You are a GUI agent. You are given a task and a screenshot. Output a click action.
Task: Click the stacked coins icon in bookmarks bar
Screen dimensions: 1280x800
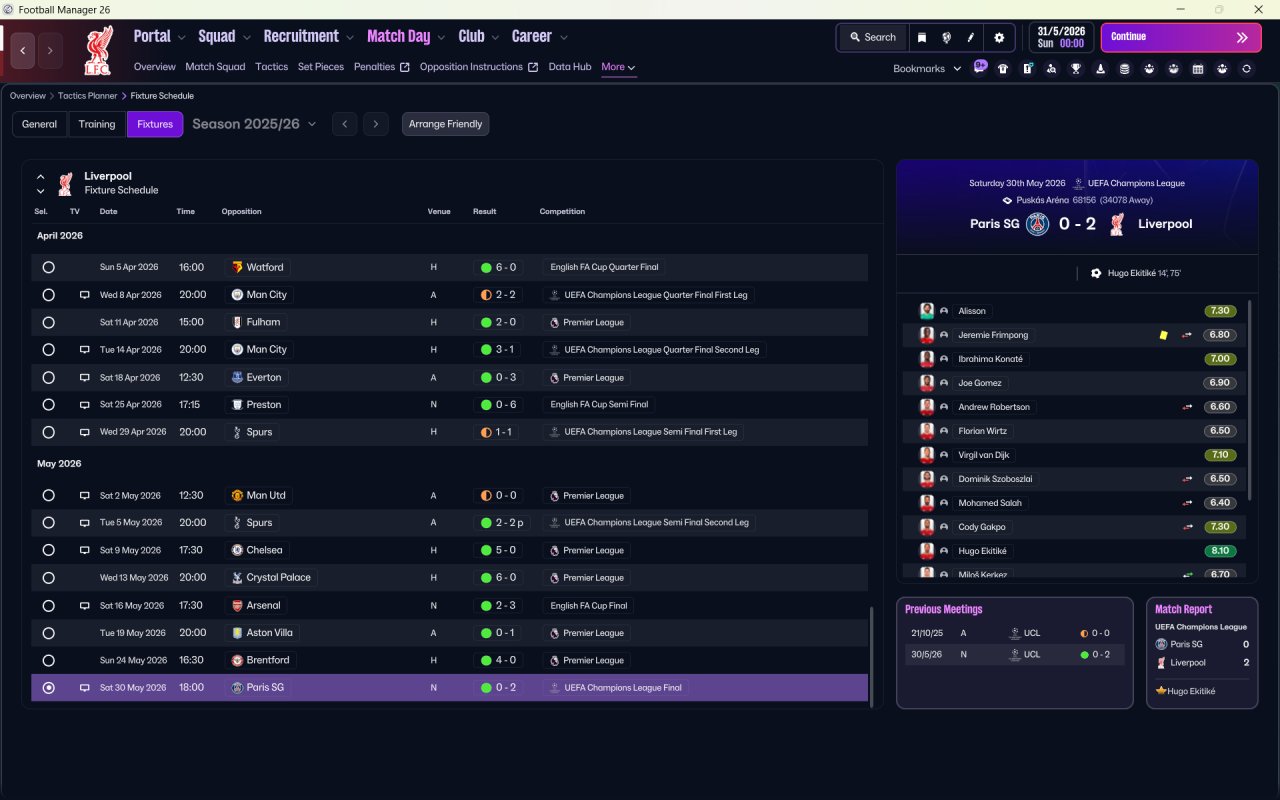tap(1124, 69)
